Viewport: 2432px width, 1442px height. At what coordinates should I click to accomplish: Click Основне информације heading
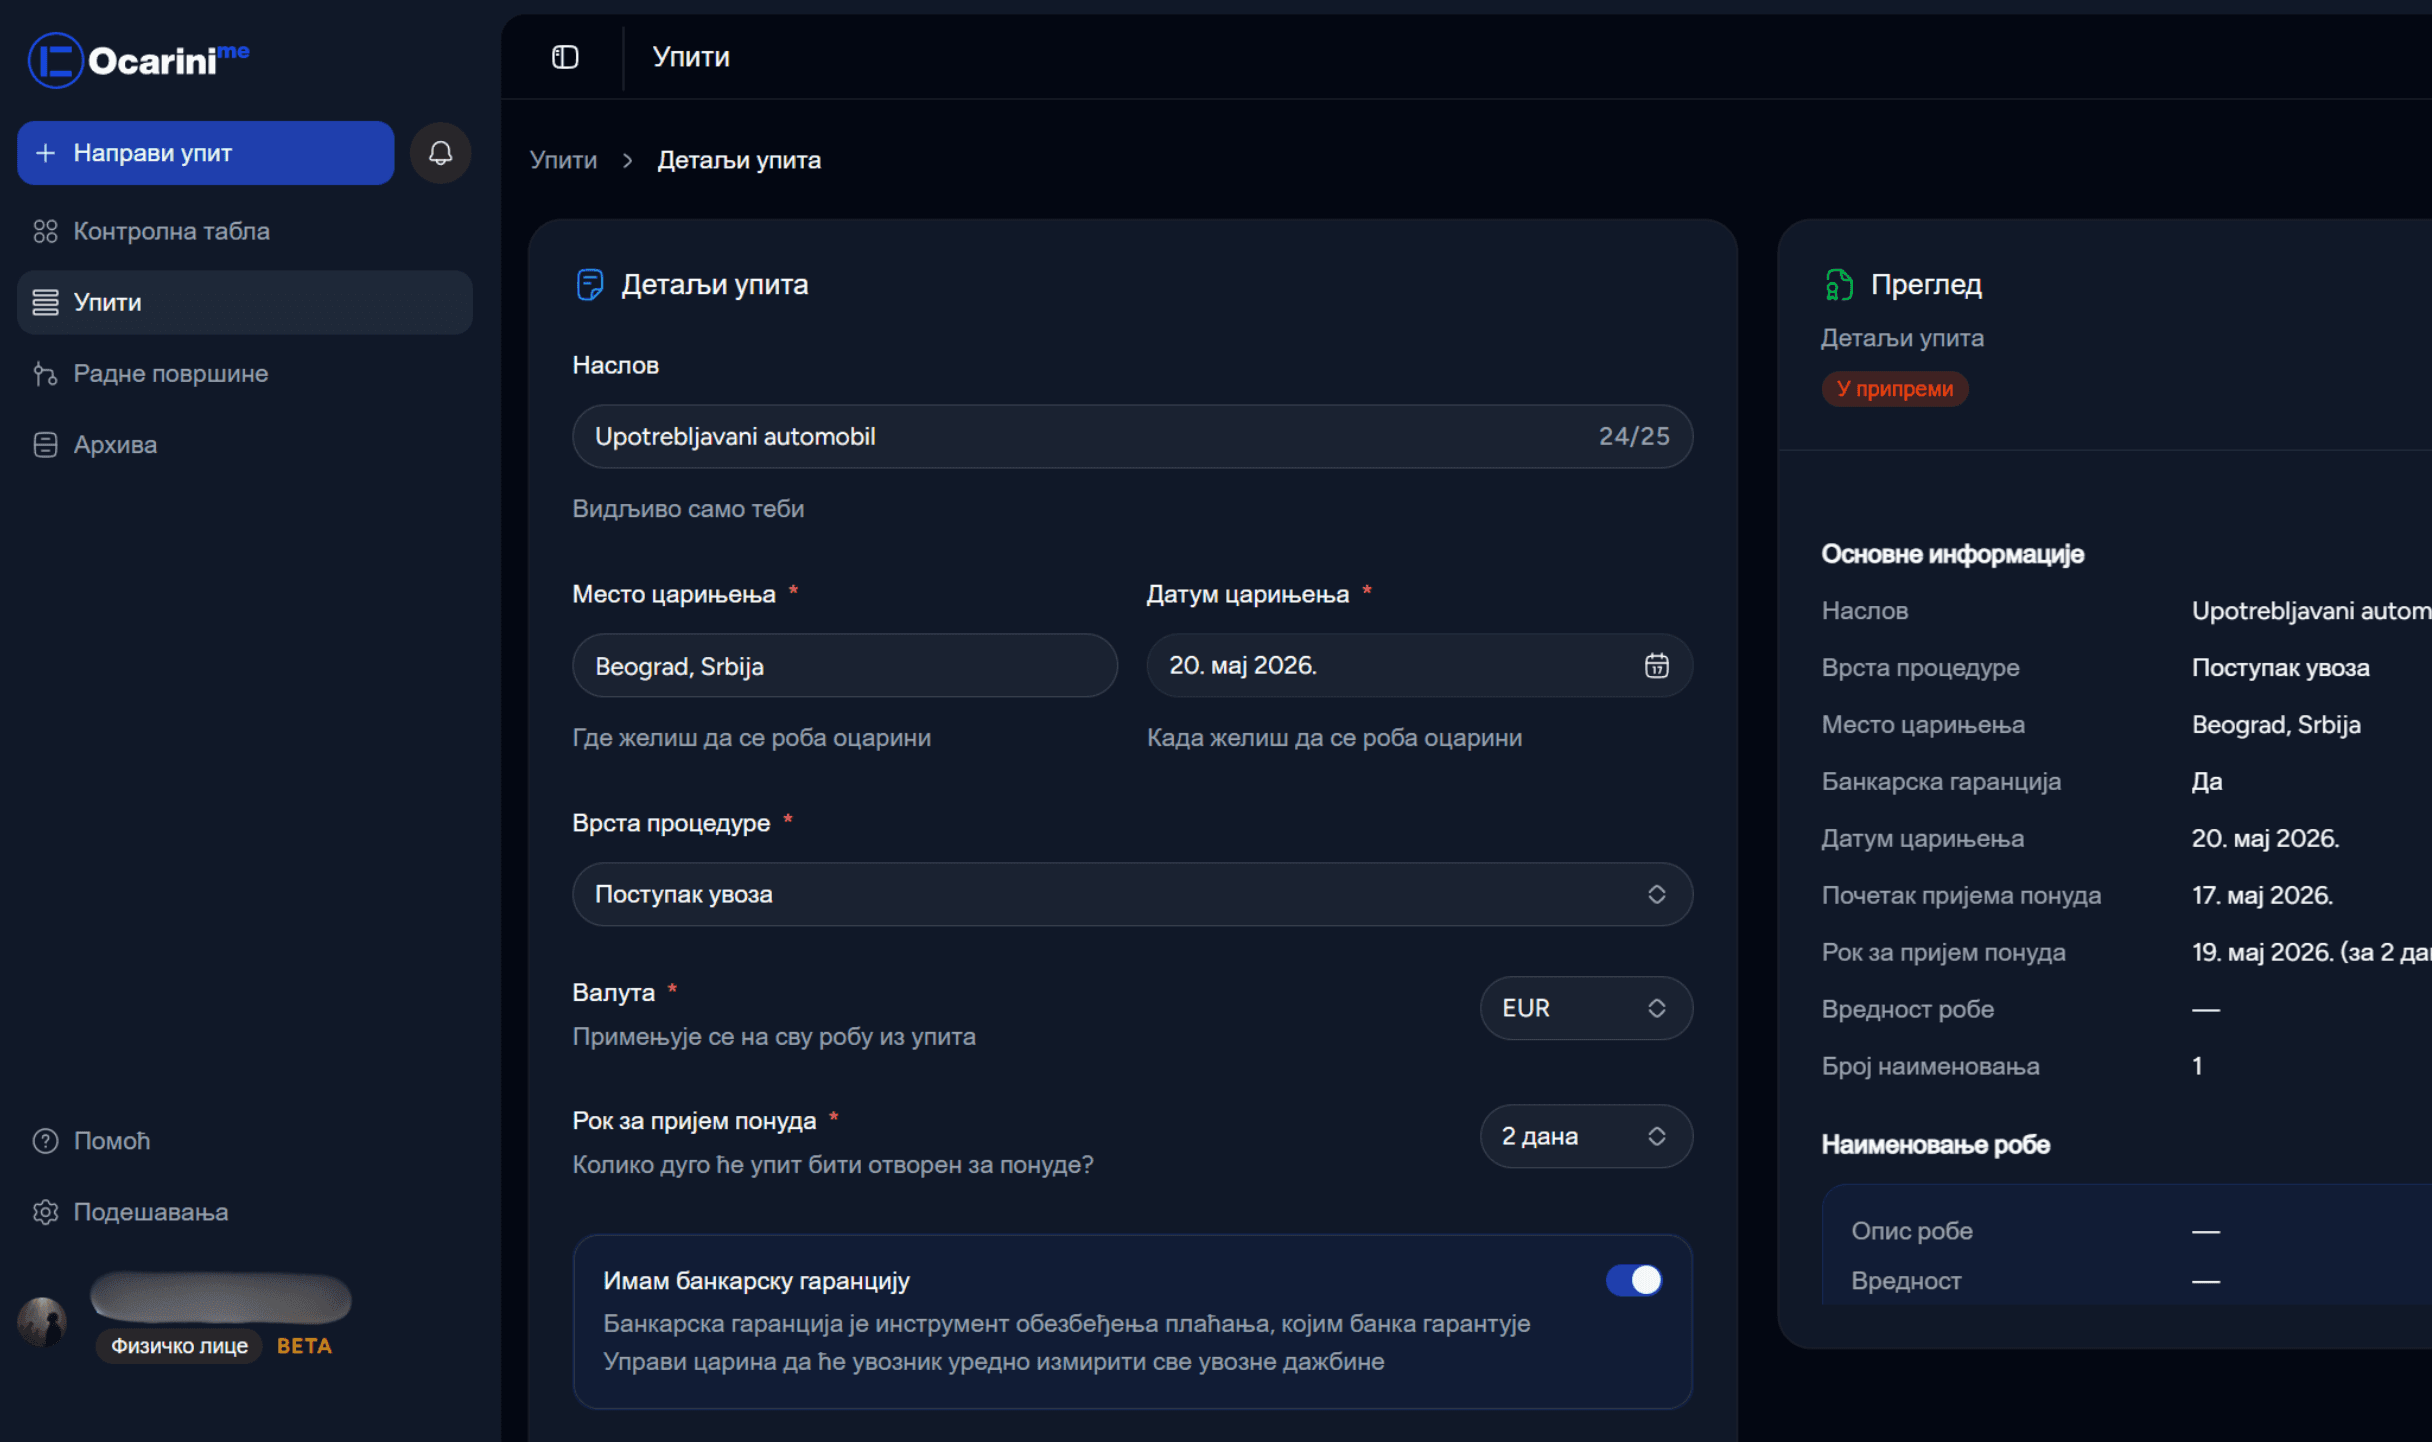[x=1952, y=554]
